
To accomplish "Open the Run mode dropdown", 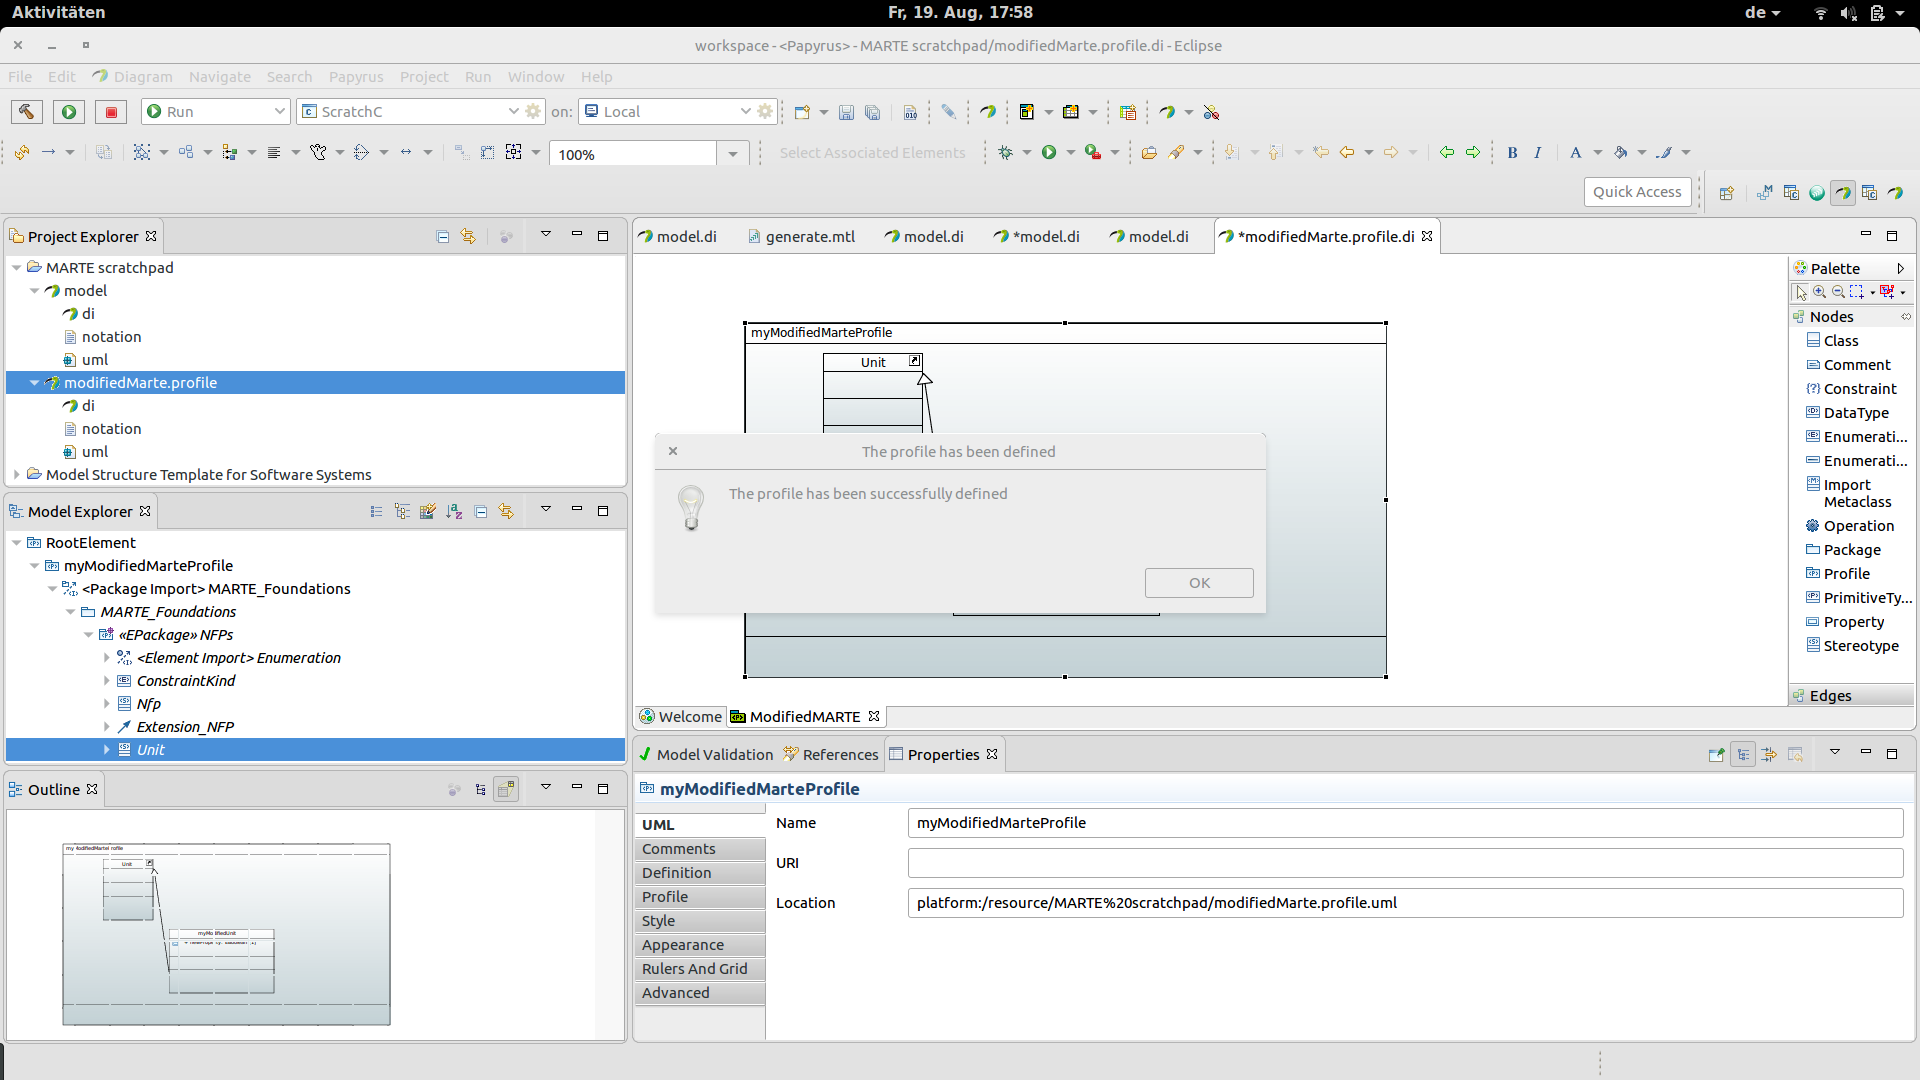I will tap(280, 112).
